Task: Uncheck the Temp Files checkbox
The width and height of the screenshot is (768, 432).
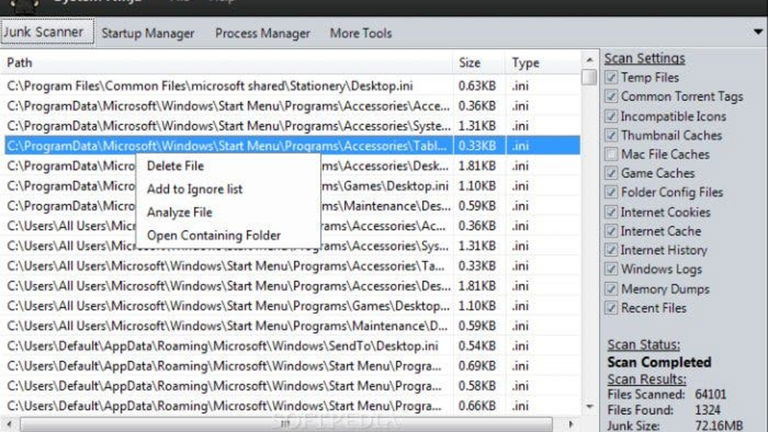Action: point(611,77)
